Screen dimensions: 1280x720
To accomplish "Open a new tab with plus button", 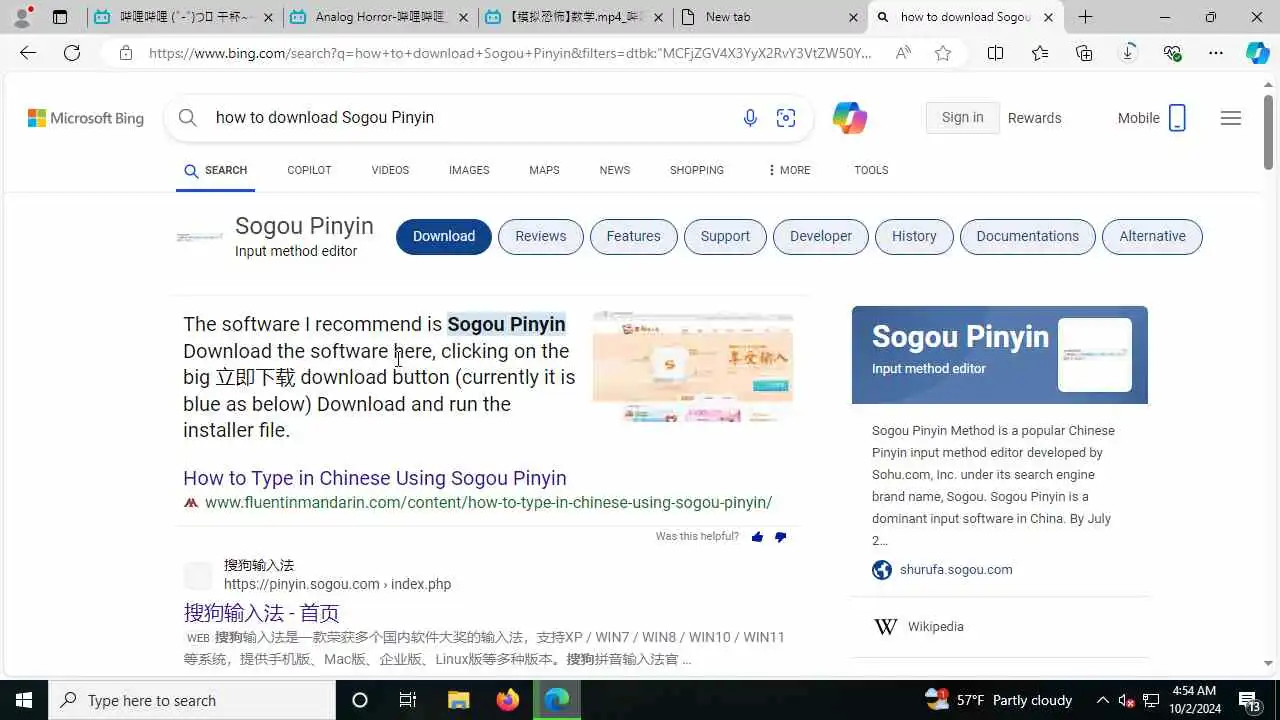I will (1086, 17).
